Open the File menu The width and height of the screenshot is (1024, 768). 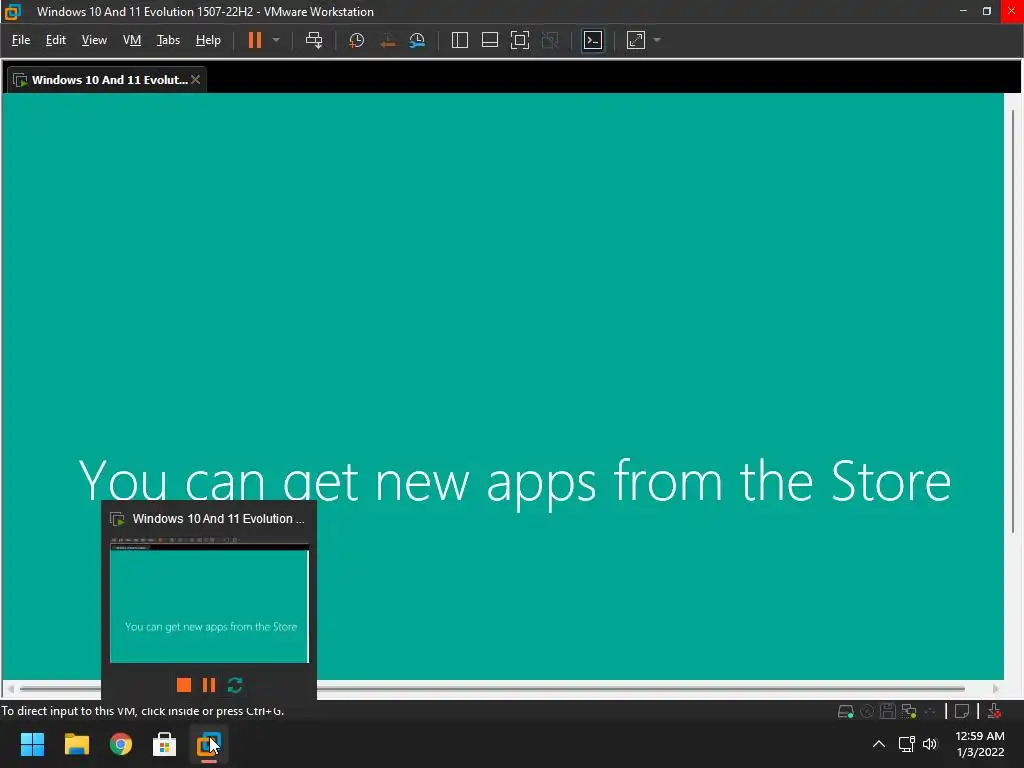tap(21, 40)
